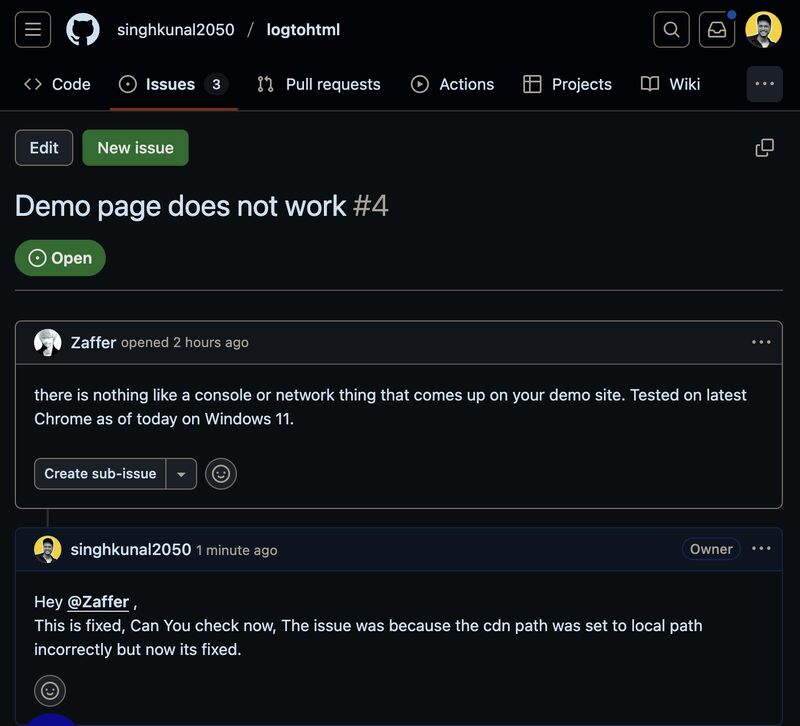The width and height of the screenshot is (800, 726).
Task: Click the Owner badge on comment
Action: pos(711,549)
